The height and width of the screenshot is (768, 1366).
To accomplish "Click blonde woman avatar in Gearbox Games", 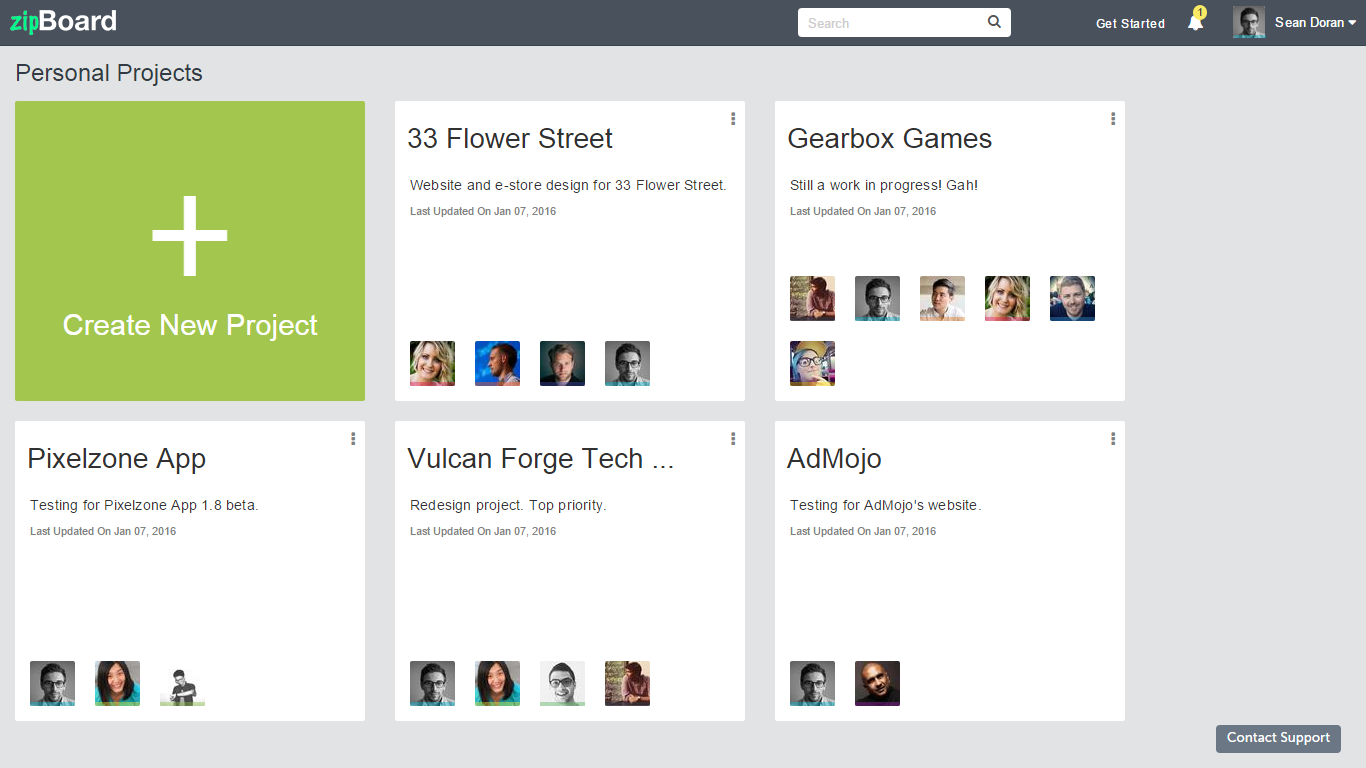I will pos(1007,298).
